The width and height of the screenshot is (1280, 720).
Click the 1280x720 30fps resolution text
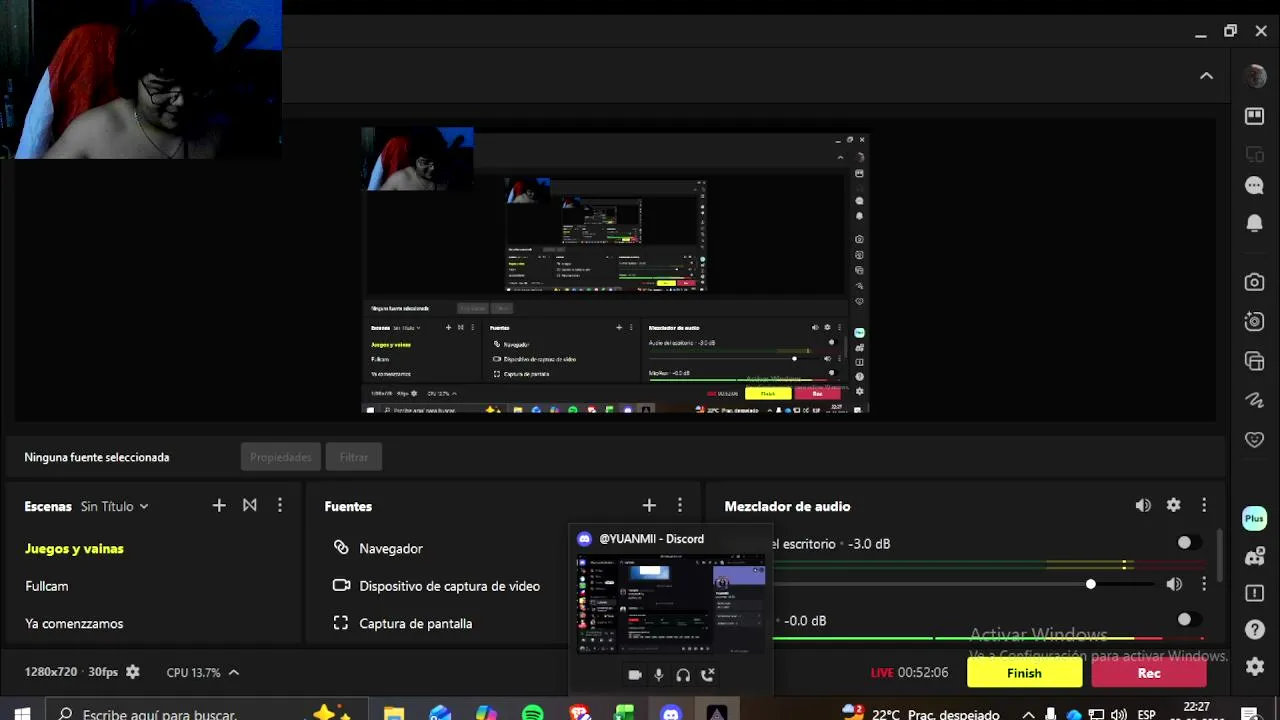point(71,672)
